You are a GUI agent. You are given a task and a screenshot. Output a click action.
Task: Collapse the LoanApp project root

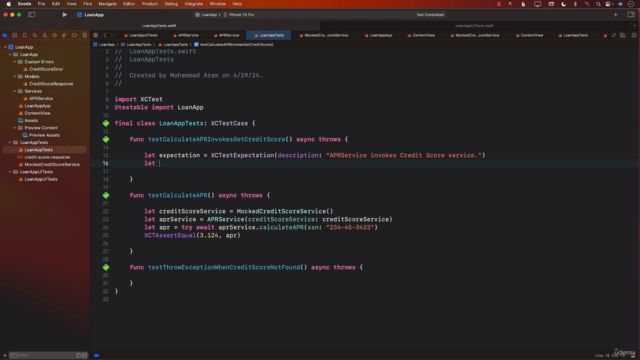click(x=5, y=47)
